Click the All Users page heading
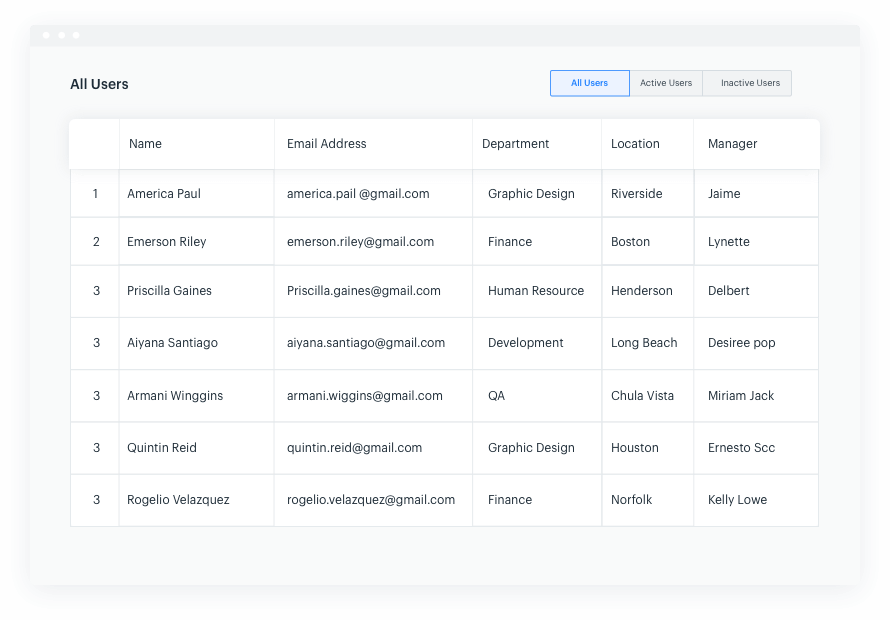The image size is (890, 620). [x=99, y=84]
